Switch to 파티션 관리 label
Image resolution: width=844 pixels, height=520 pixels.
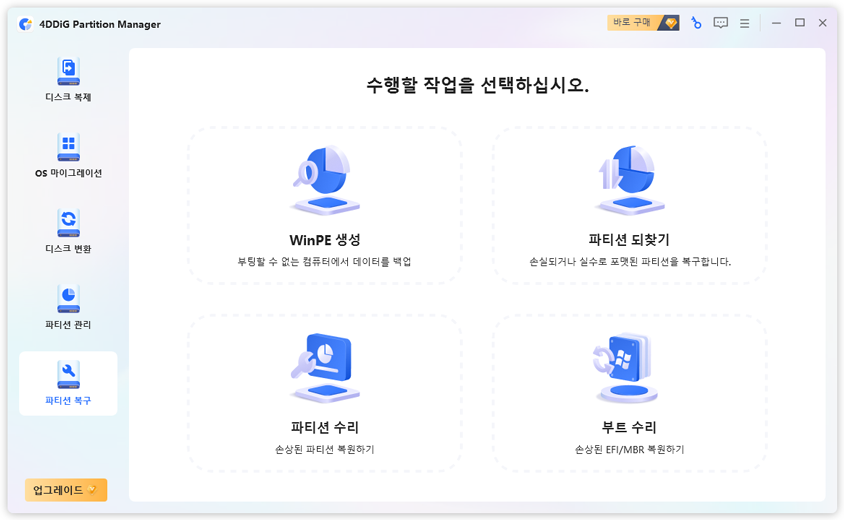(x=68, y=325)
